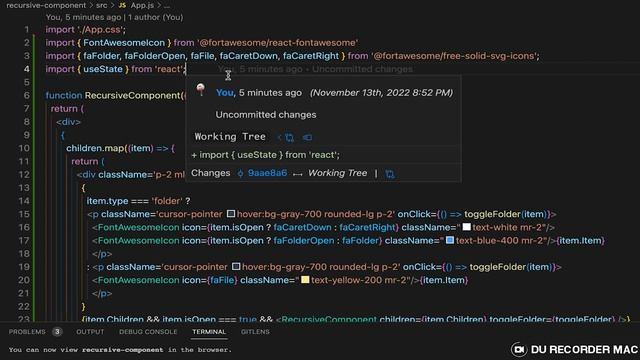Viewport: 640px width, 360px height.
Task: Click line number 6 in the gutter
Action: [27, 96]
